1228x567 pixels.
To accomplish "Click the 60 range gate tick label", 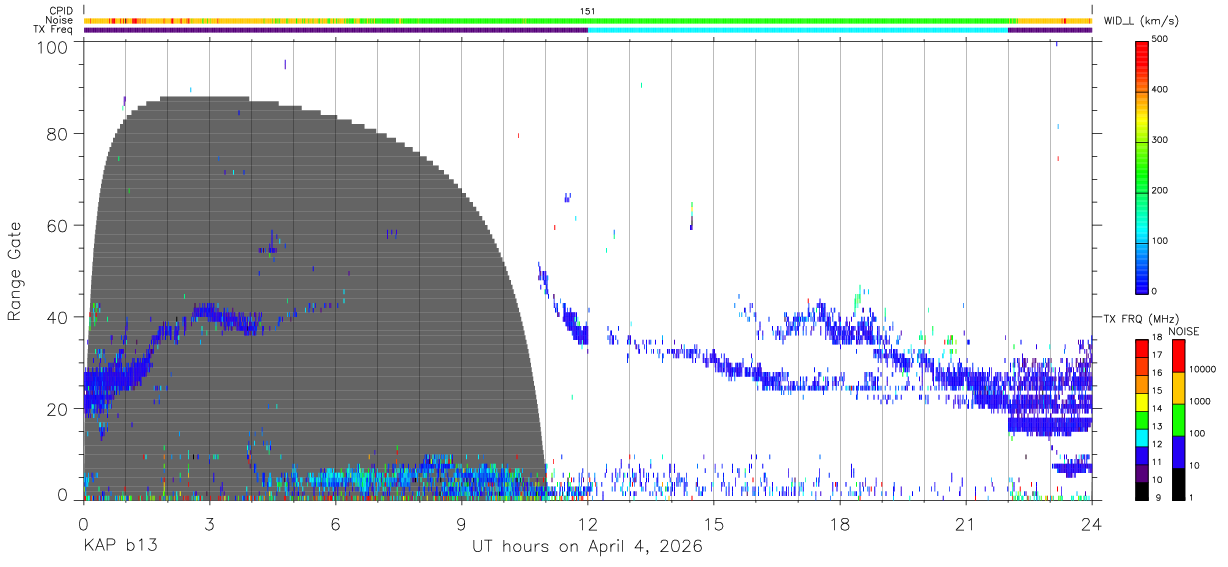I will click(x=57, y=225).
